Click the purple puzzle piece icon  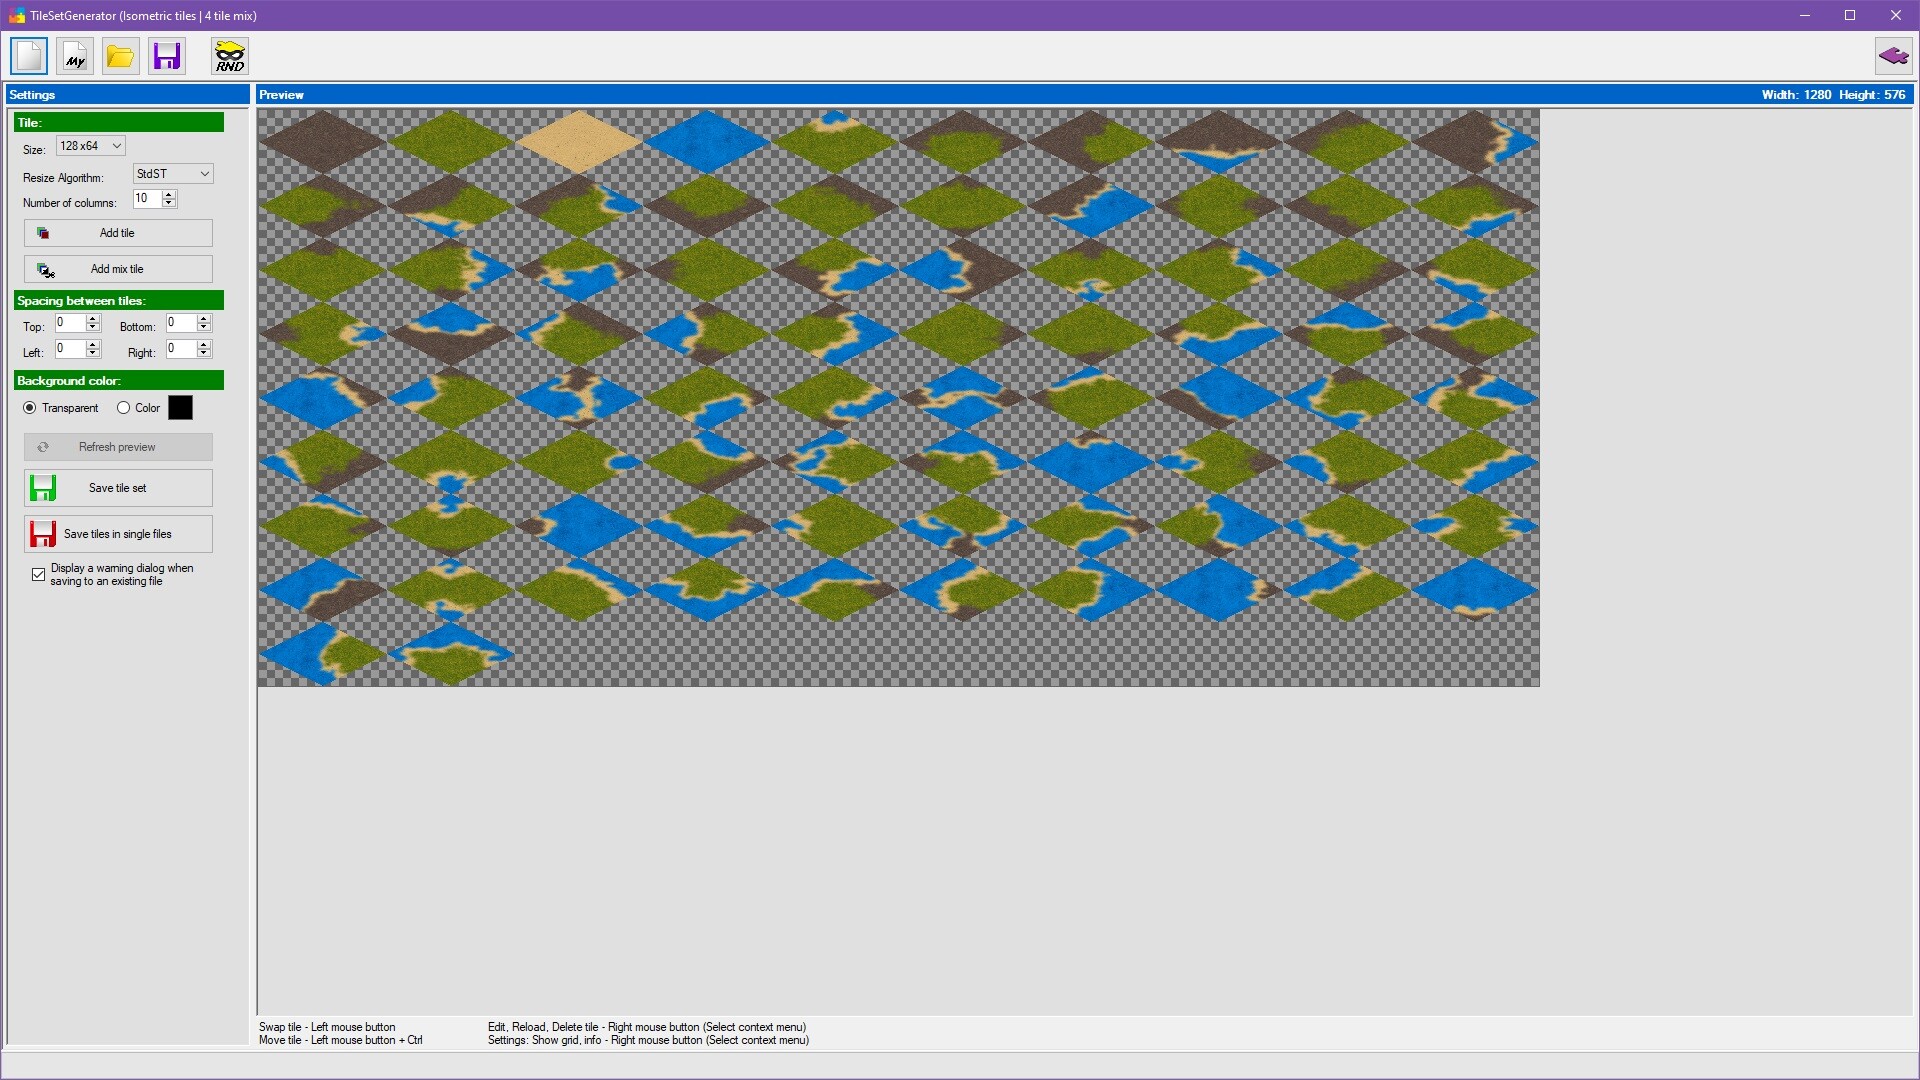click(x=1893, y=56)
